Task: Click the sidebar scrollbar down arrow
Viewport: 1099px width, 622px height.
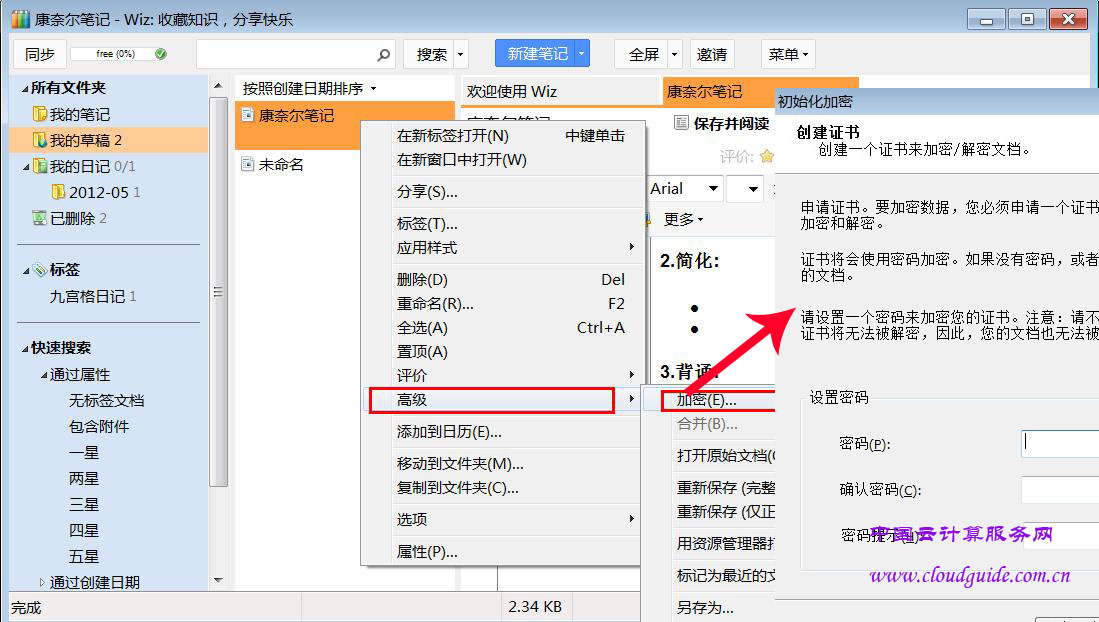Action: [x=218, y=580]
